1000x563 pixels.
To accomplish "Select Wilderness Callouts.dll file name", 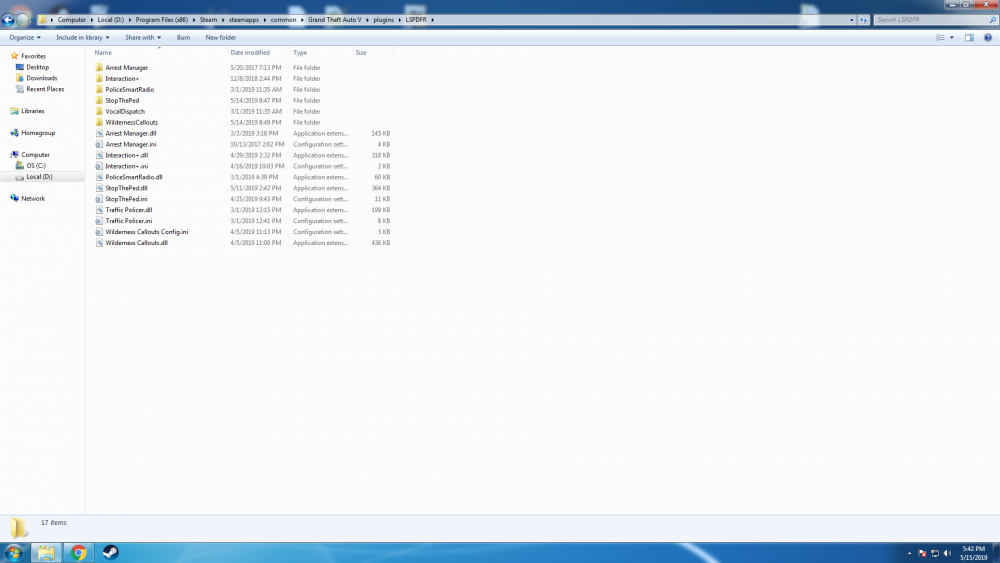I will click(136, 243).
